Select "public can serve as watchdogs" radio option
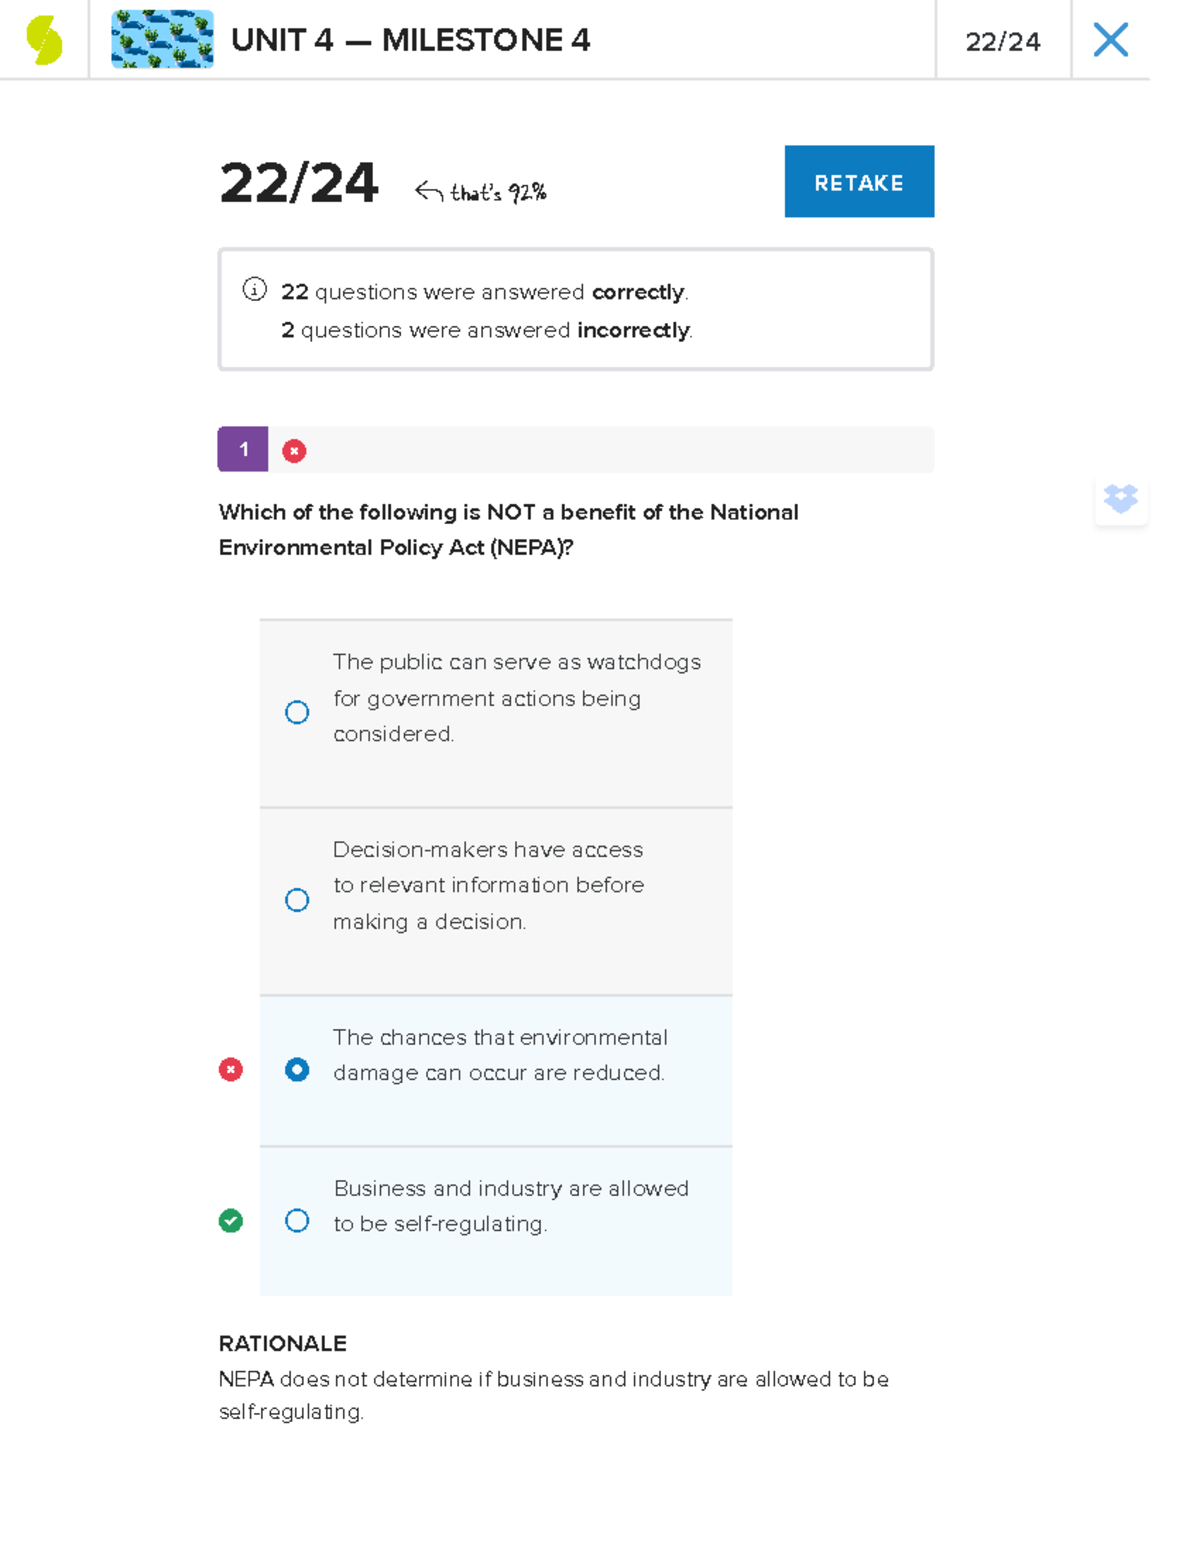 click(x=297, y=712)
